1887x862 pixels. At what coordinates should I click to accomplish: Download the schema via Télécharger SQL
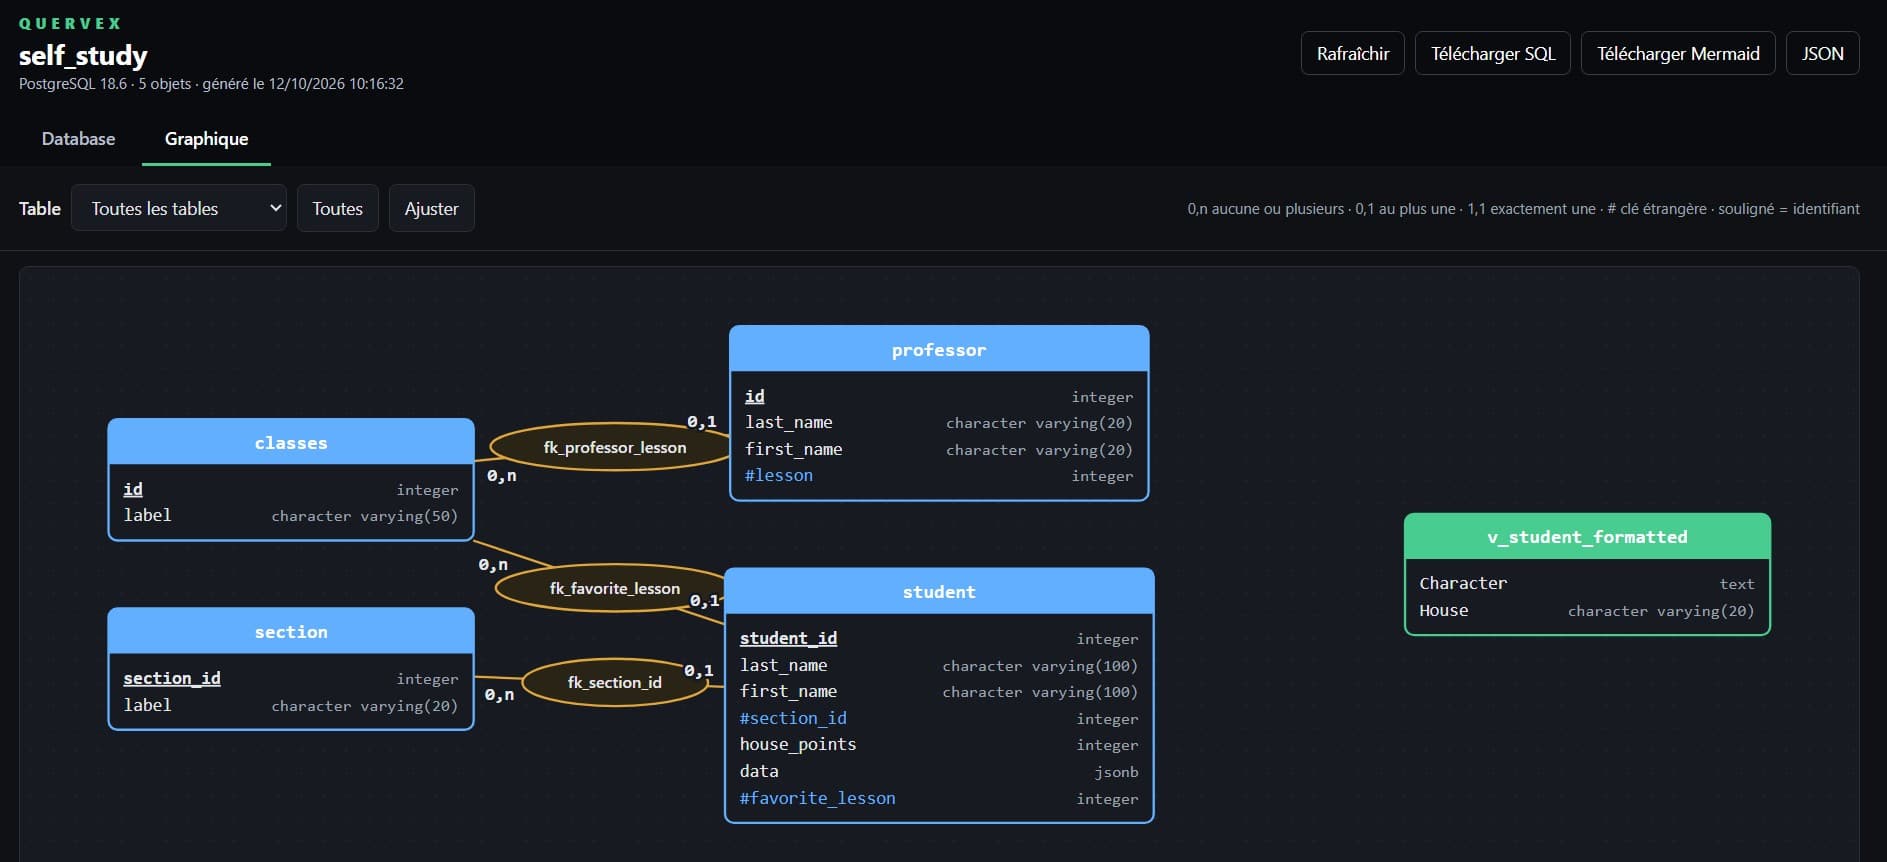[1493, 54]
